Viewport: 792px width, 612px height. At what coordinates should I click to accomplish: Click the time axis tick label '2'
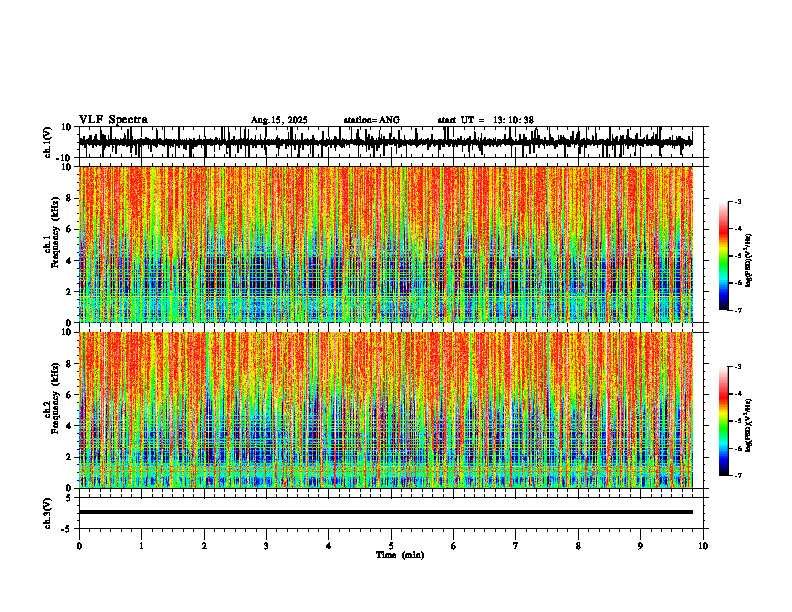pyautogui.click(x=204, y=546)
